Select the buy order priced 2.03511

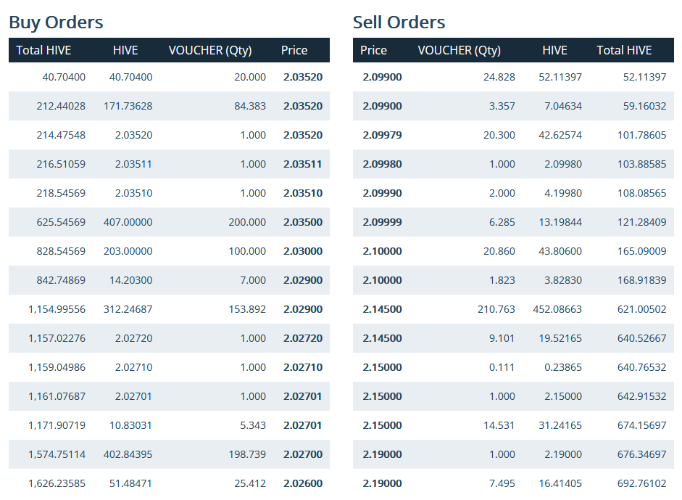pos(169,164)
